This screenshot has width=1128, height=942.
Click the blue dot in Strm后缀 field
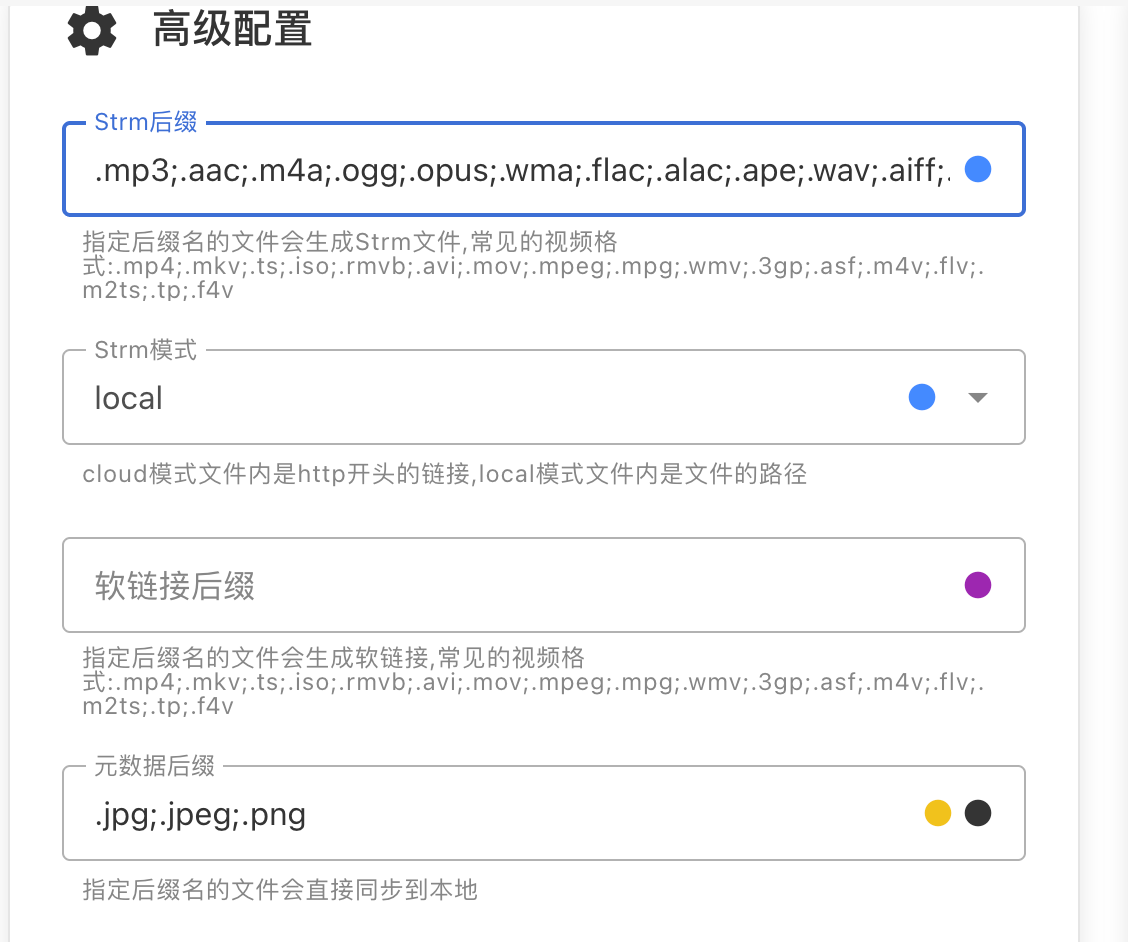click(978, 170)
